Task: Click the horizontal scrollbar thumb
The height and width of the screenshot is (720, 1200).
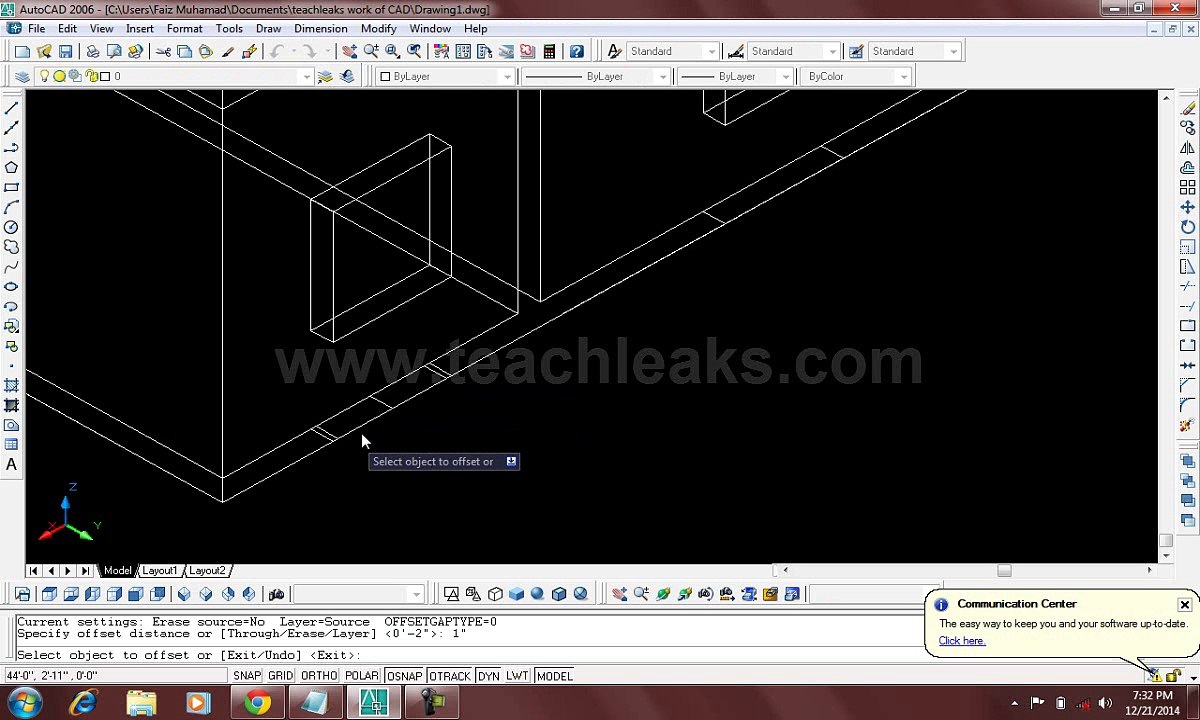Action: point(1004,570)
